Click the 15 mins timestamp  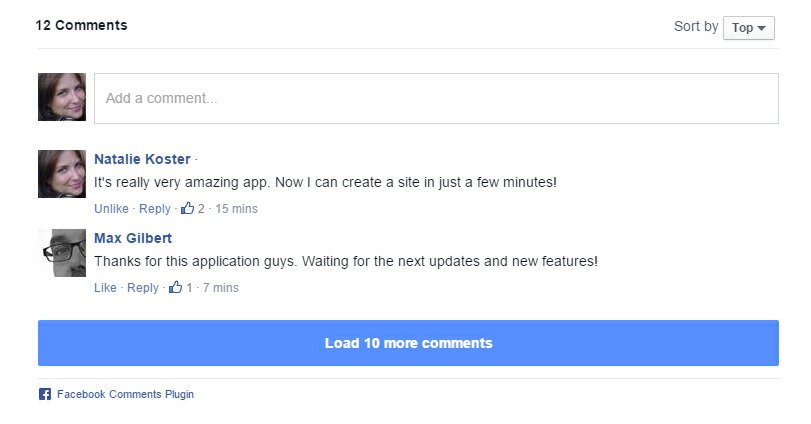pos(236,209)
